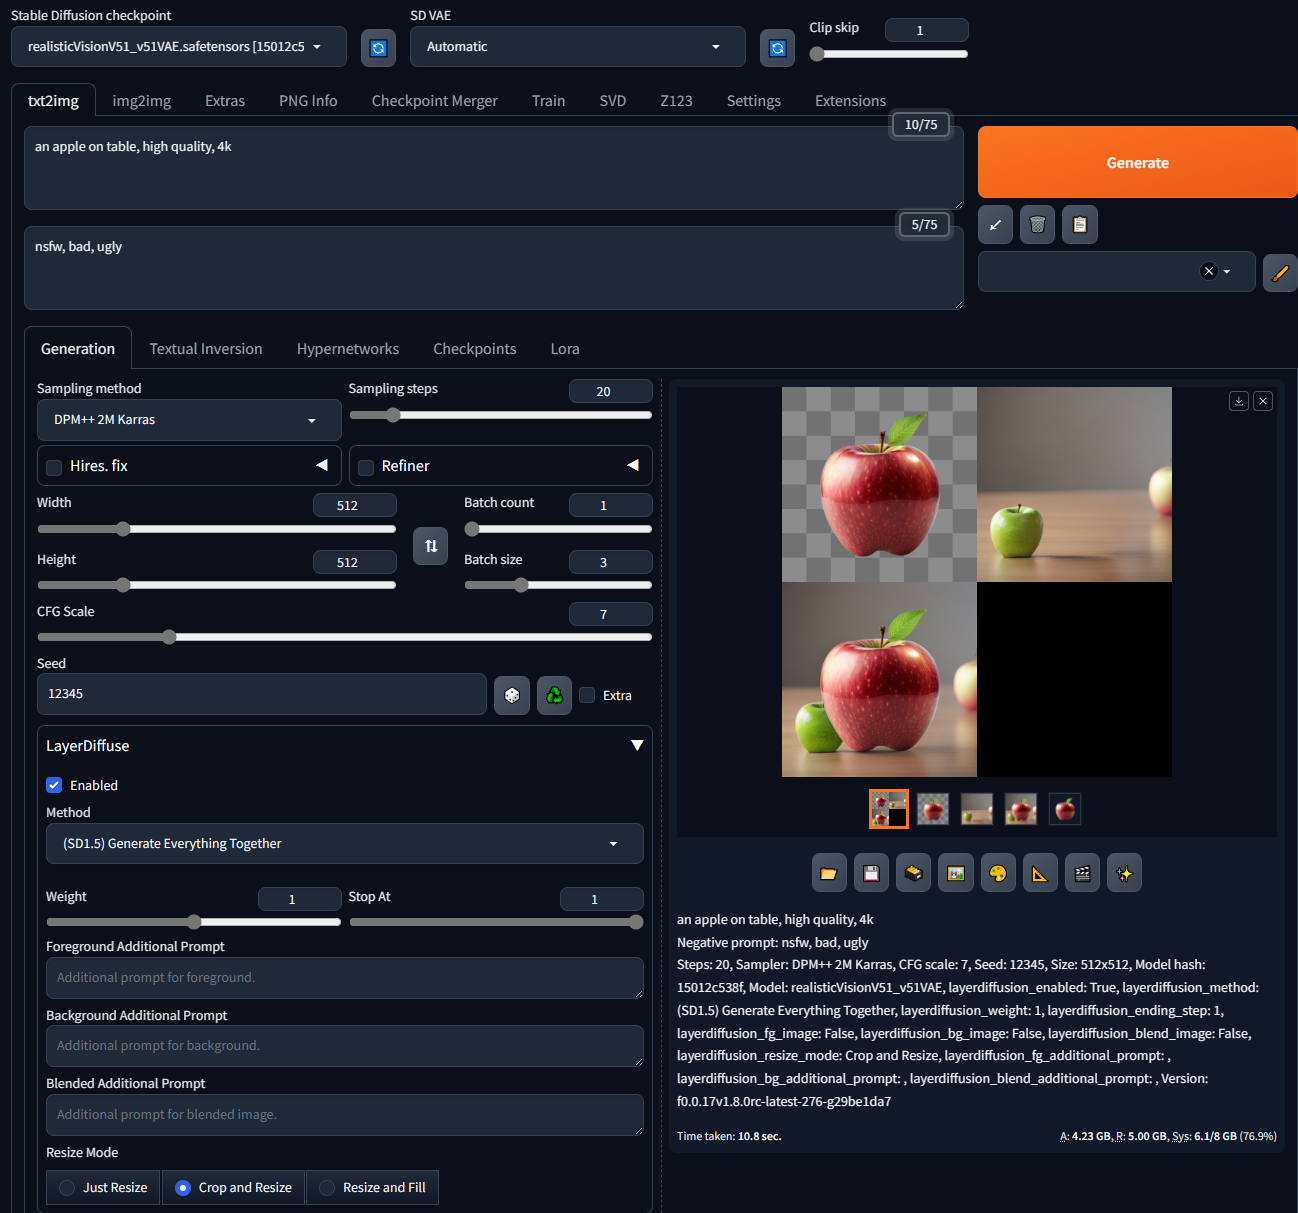Click Background Additional Prompt field
Image resolution: width=1298 pixels, height=1213 pixels.
coord(344,1046)
